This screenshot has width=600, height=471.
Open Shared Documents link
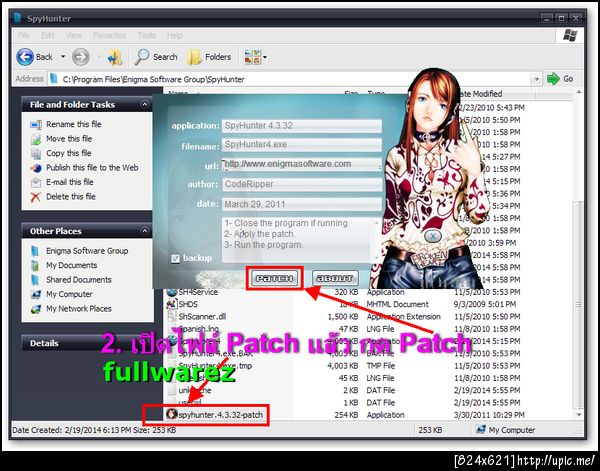pyautogui.click(x=78, y=280)
